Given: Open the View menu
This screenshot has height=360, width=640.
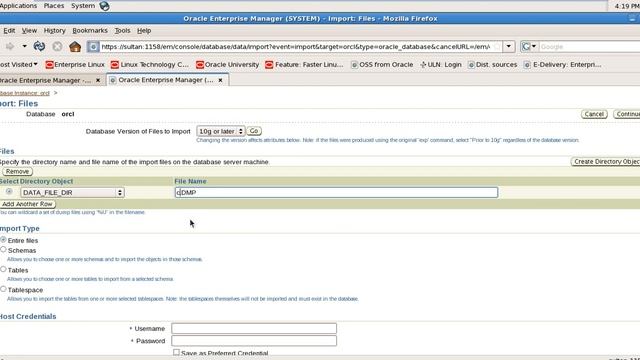Looking at the screenshot, I should [29, 31].
